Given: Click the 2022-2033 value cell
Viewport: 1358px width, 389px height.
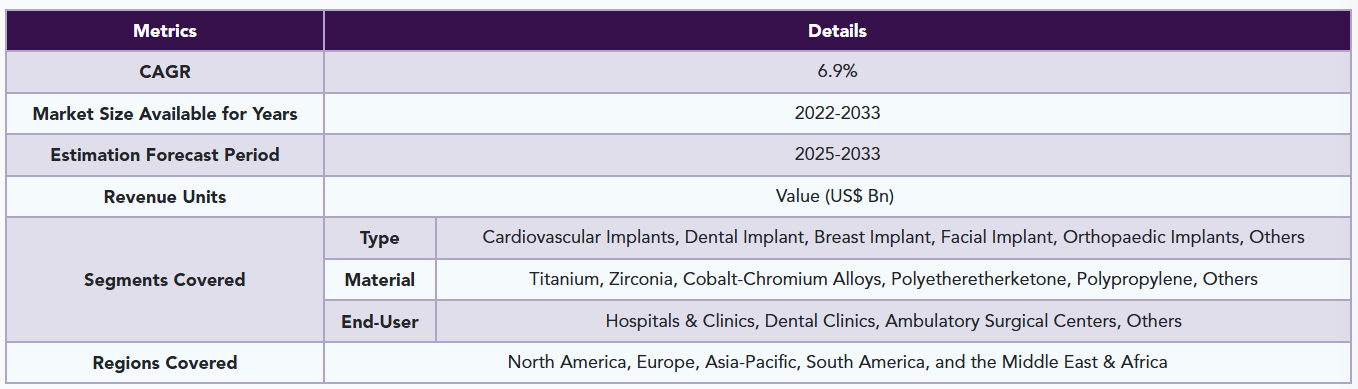Looking at the screenshot, I should 837,114.
